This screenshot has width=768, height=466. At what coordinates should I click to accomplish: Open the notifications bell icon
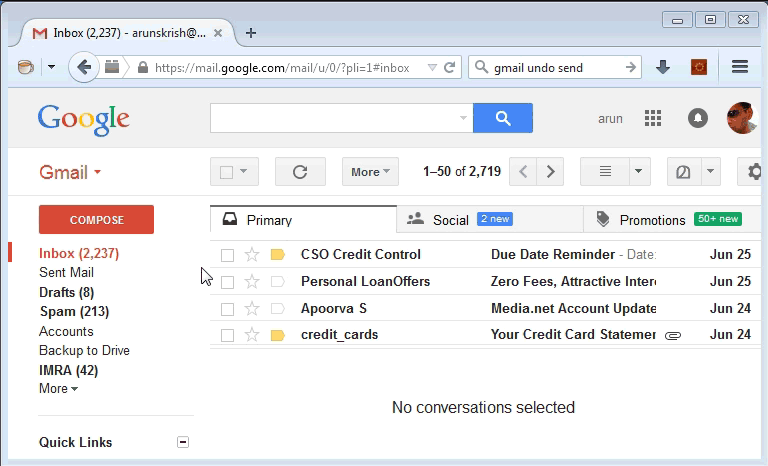click(697, 118)
